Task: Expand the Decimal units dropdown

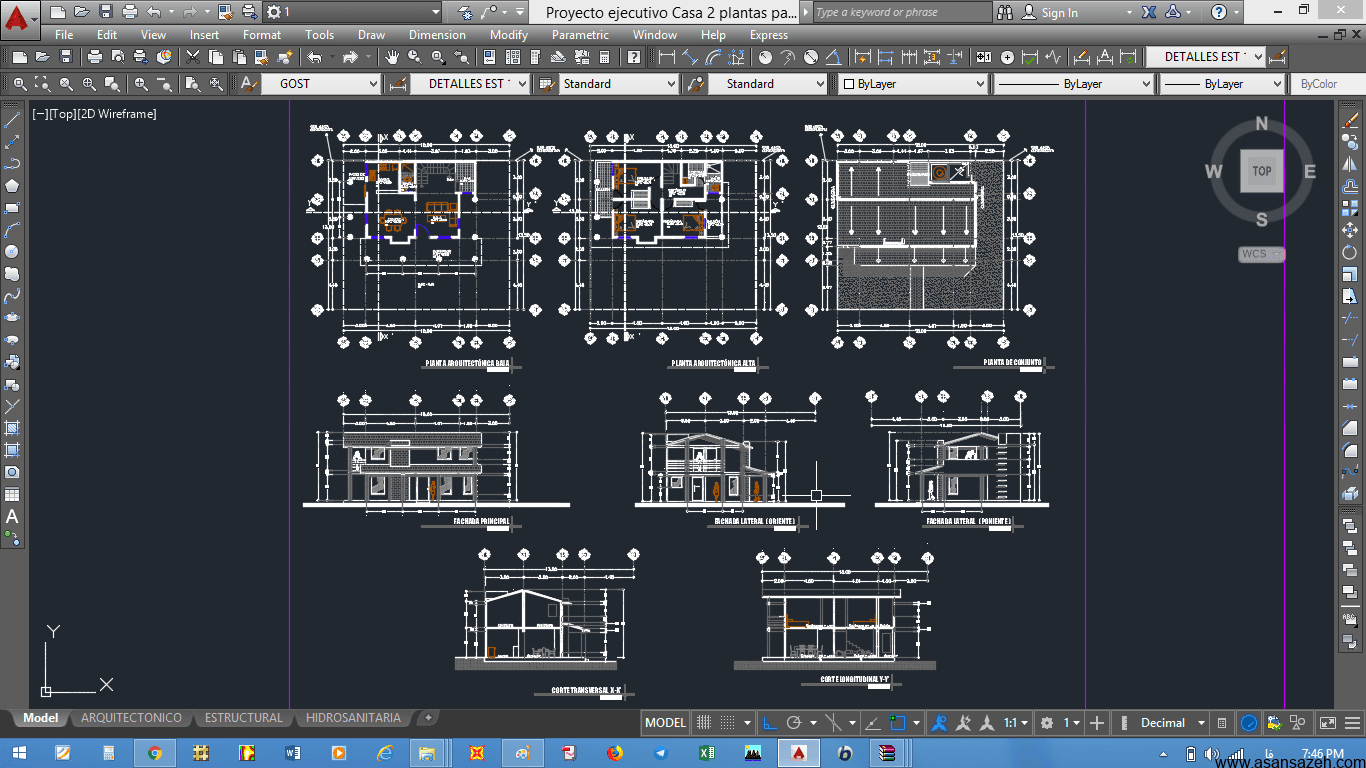Action: [x=1172, y=723]
